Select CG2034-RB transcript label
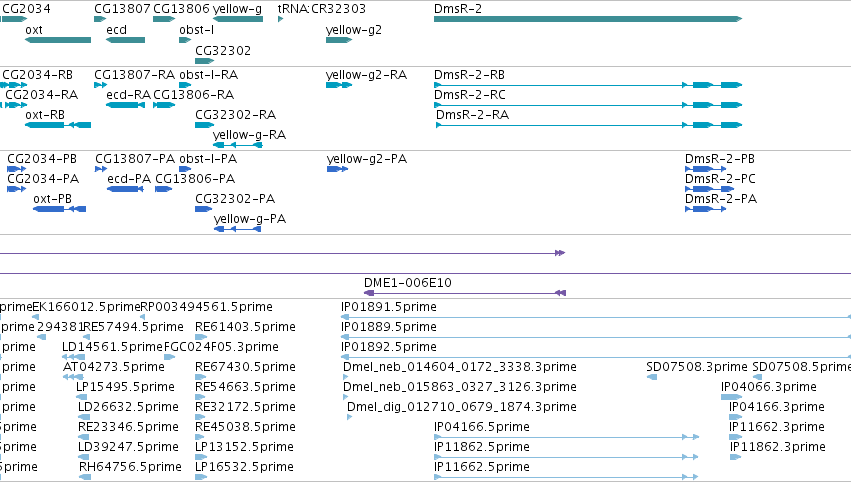Image resolution: width=851 pixels, height=482 pixels. [x=37, y=74]
